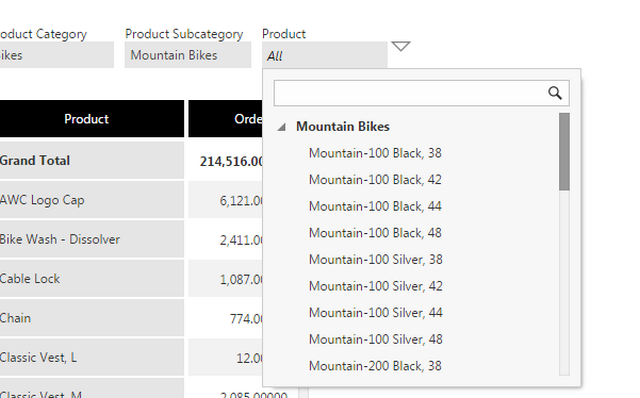640x398 pixels.
Task: Click the Product filter dropdown arrow
Action: [401, 47]
